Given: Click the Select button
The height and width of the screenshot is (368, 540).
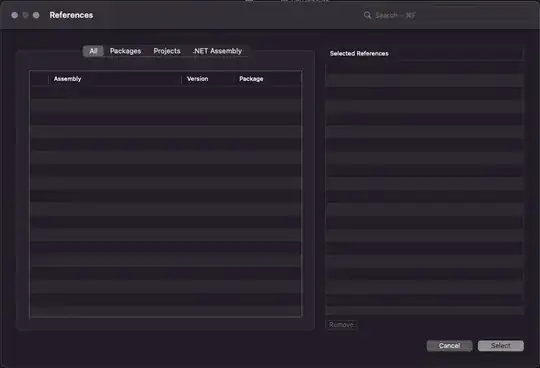Looking at the screenshot, I should pos(501,346).
